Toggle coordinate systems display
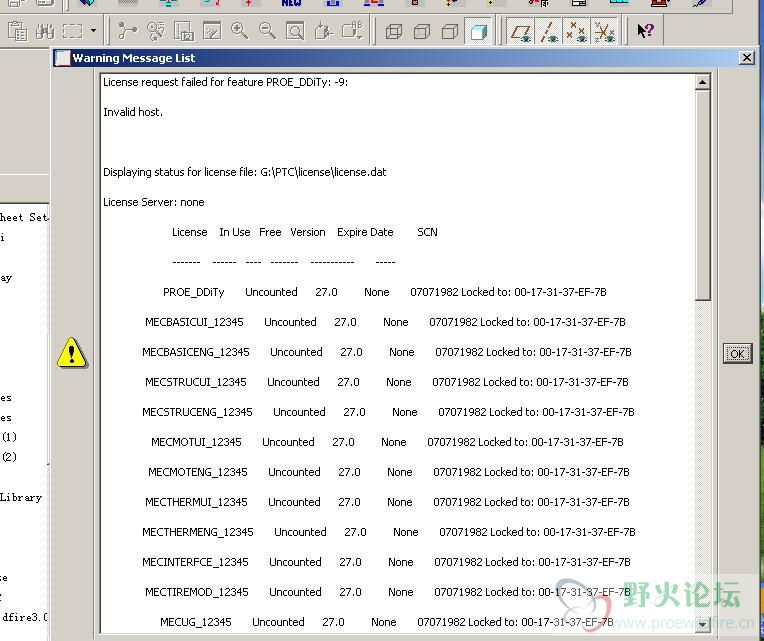764x641 pixels. (605, 32)
